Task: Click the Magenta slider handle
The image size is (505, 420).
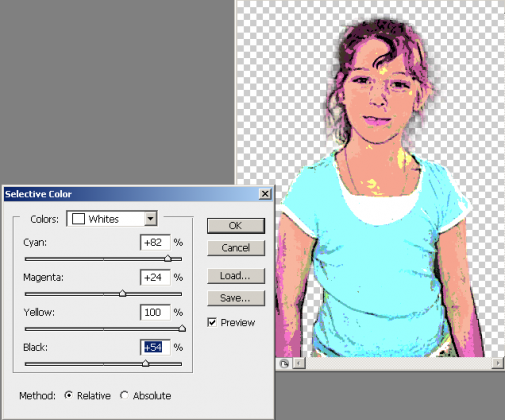Action: click(x=122, y=293)
